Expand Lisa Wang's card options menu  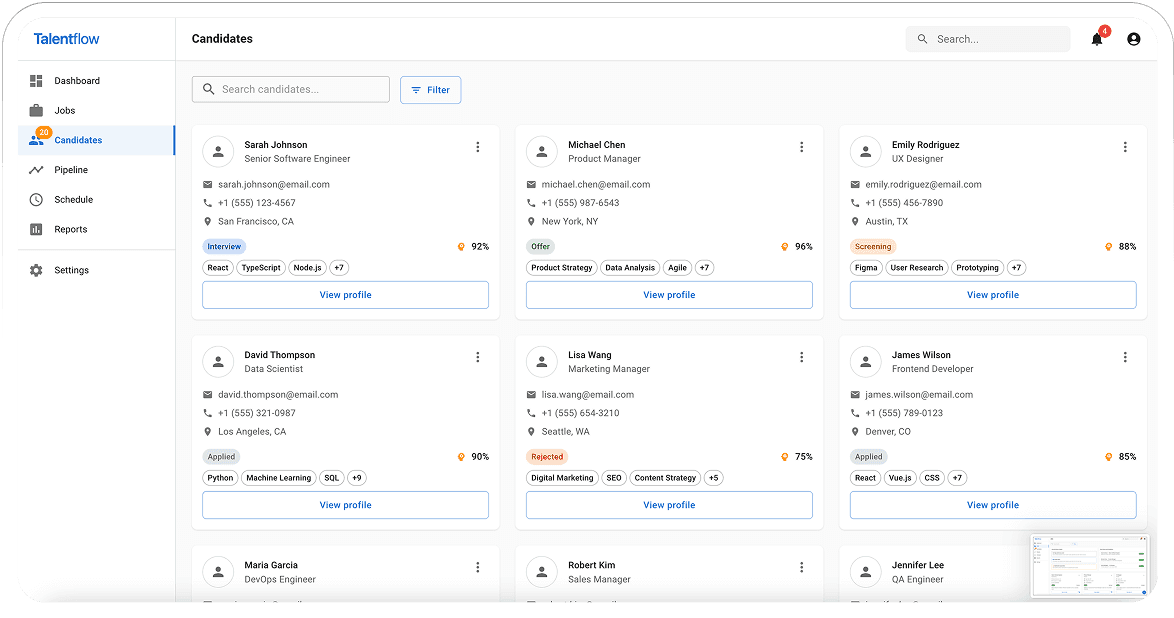[x=801, y=357]
